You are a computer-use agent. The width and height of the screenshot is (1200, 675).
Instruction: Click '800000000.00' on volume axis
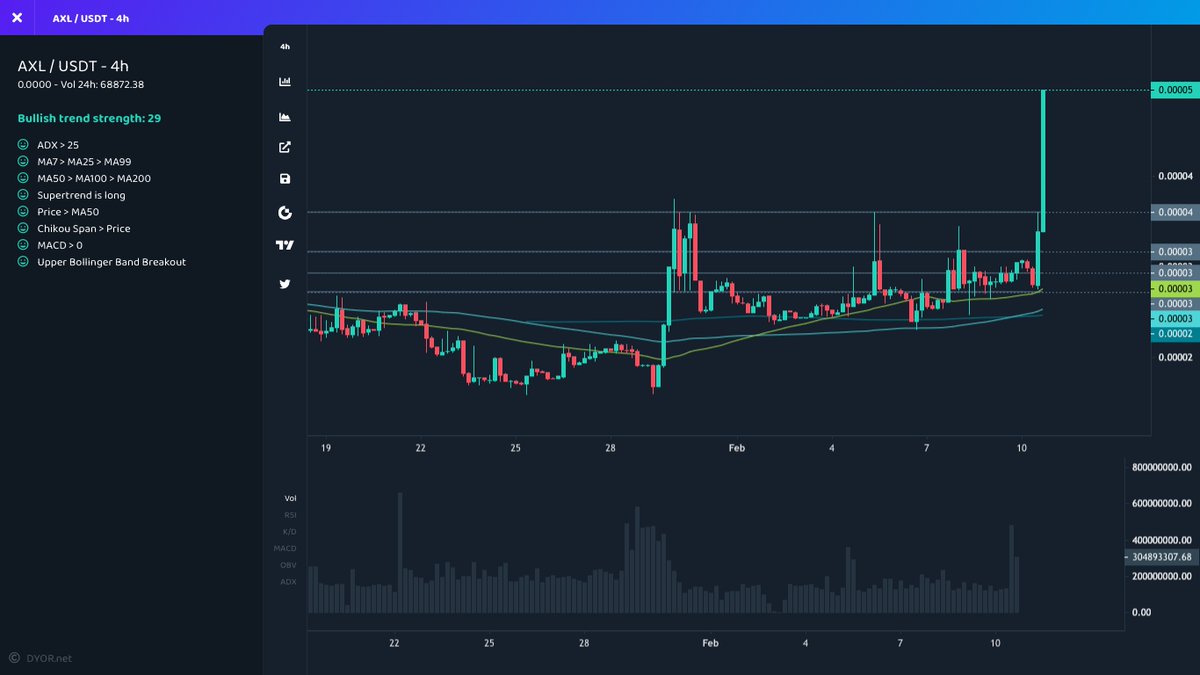coord(1162,467)
